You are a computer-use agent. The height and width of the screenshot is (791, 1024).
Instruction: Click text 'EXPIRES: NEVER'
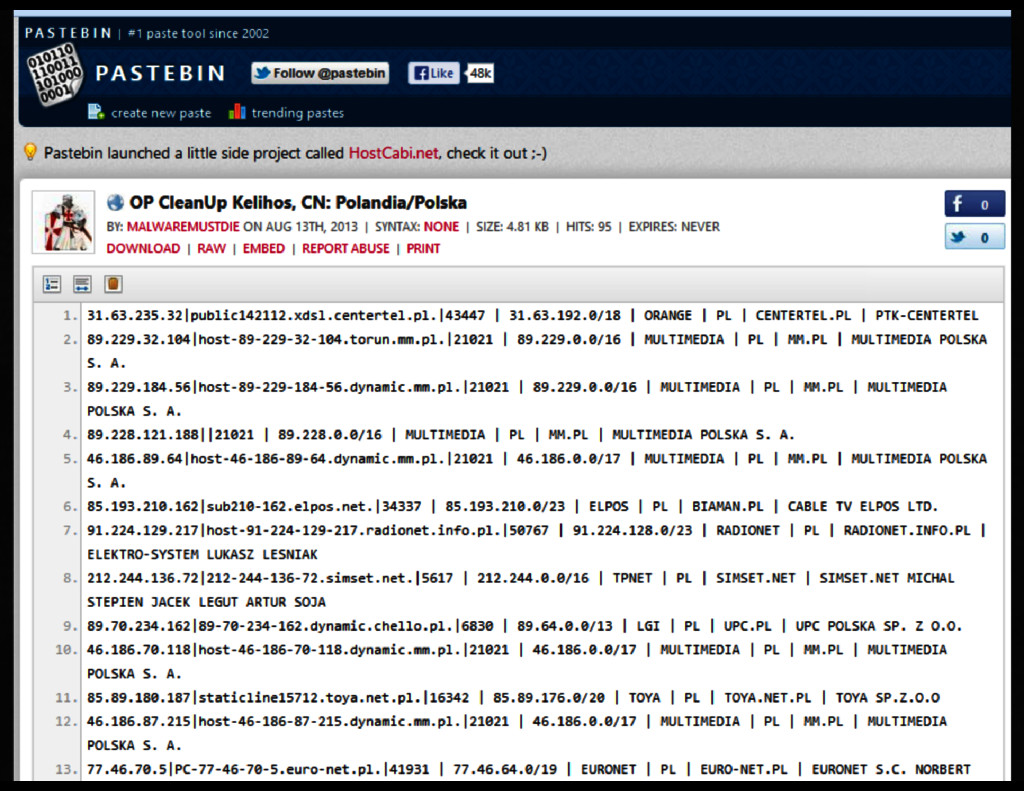click(674, 227)
